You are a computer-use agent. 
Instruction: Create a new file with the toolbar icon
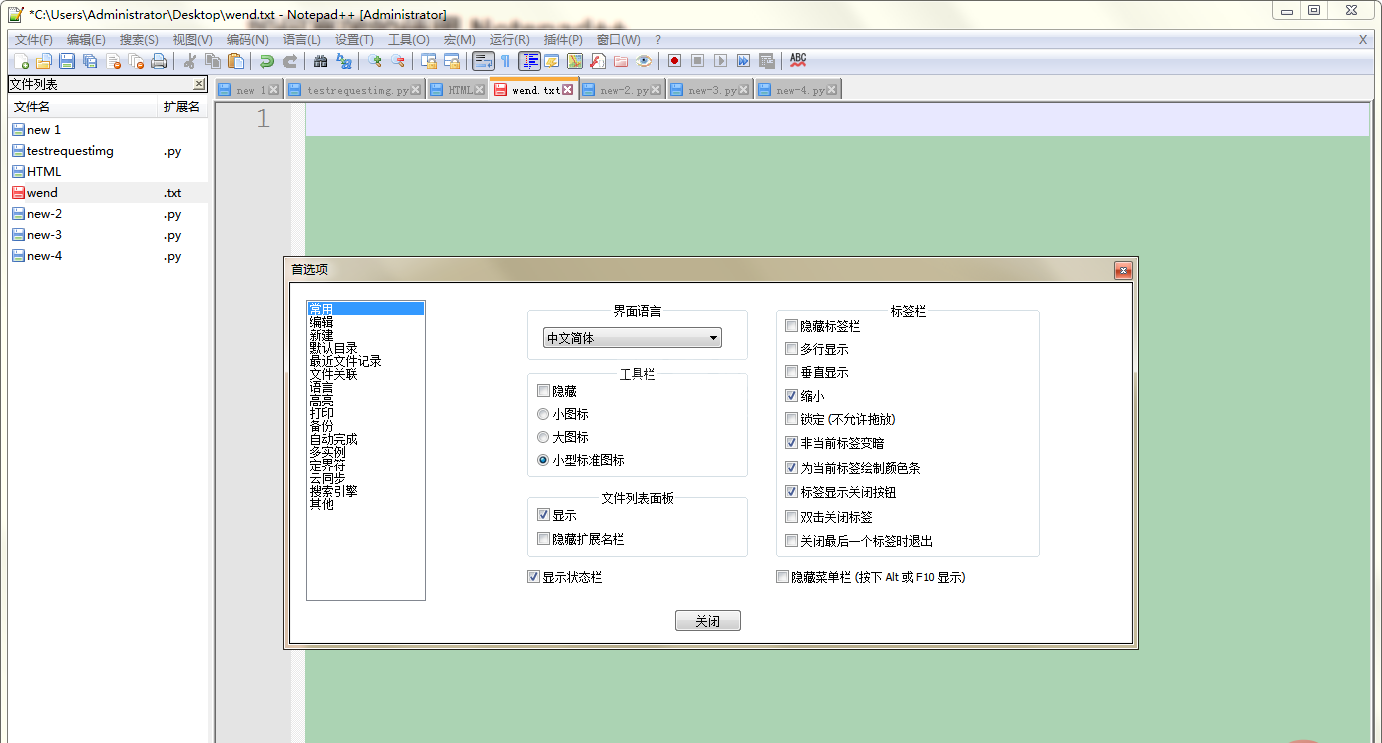point(21,61)
